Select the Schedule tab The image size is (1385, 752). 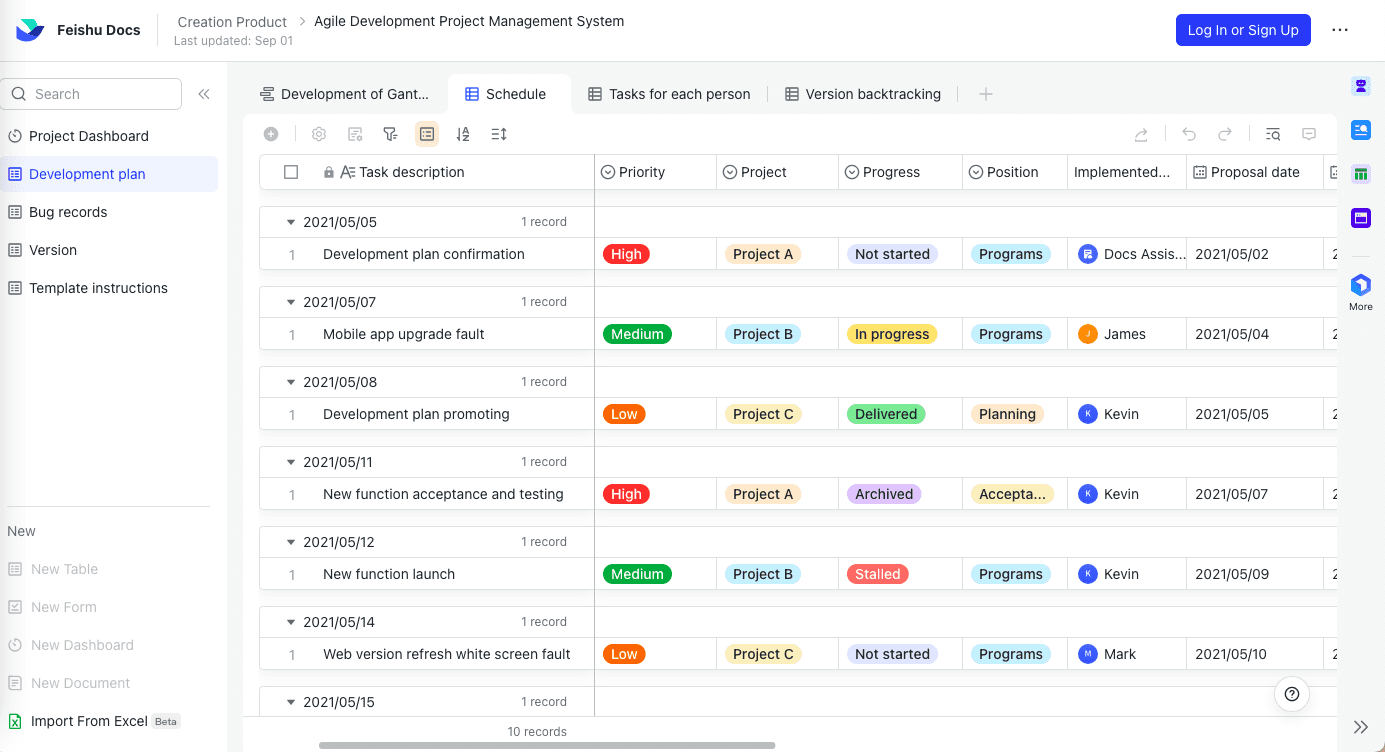click(509, 94)
